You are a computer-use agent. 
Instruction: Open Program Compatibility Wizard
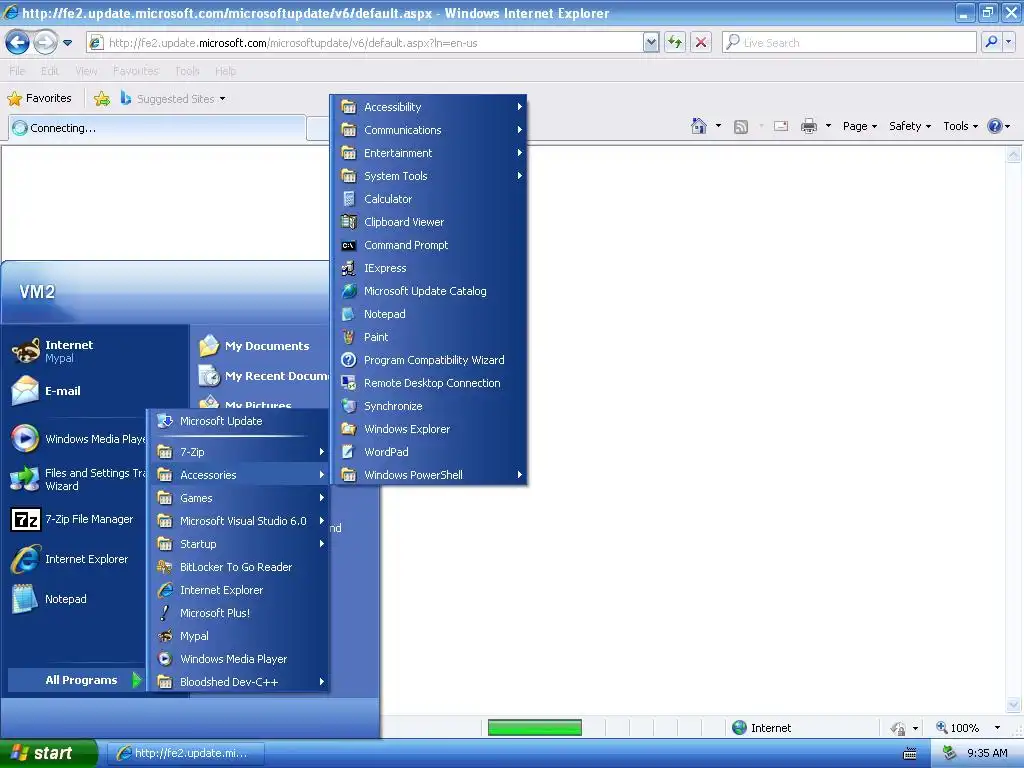coord(428,360)
